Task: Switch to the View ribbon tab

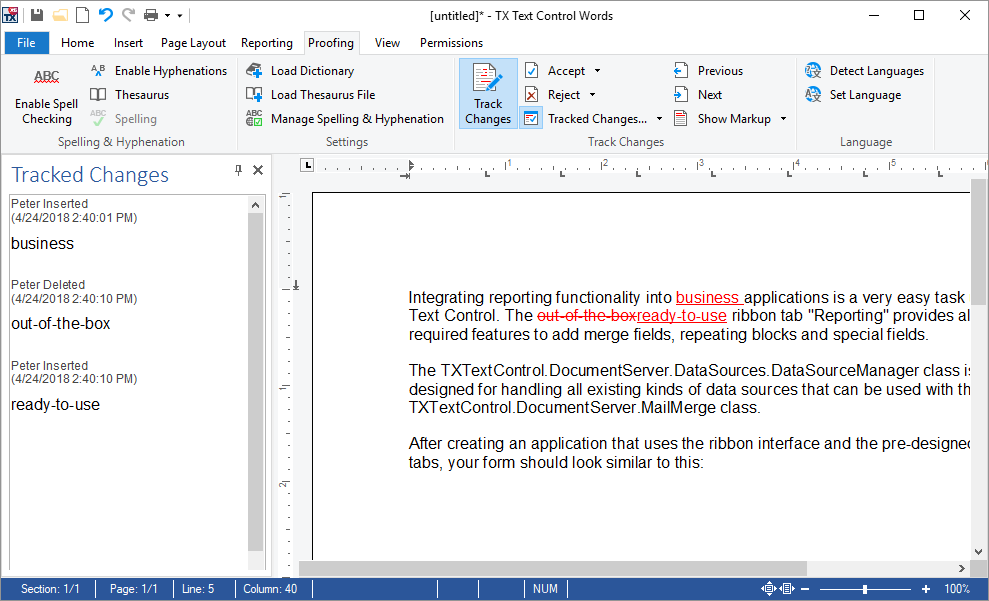Action: tap(387, 43)
